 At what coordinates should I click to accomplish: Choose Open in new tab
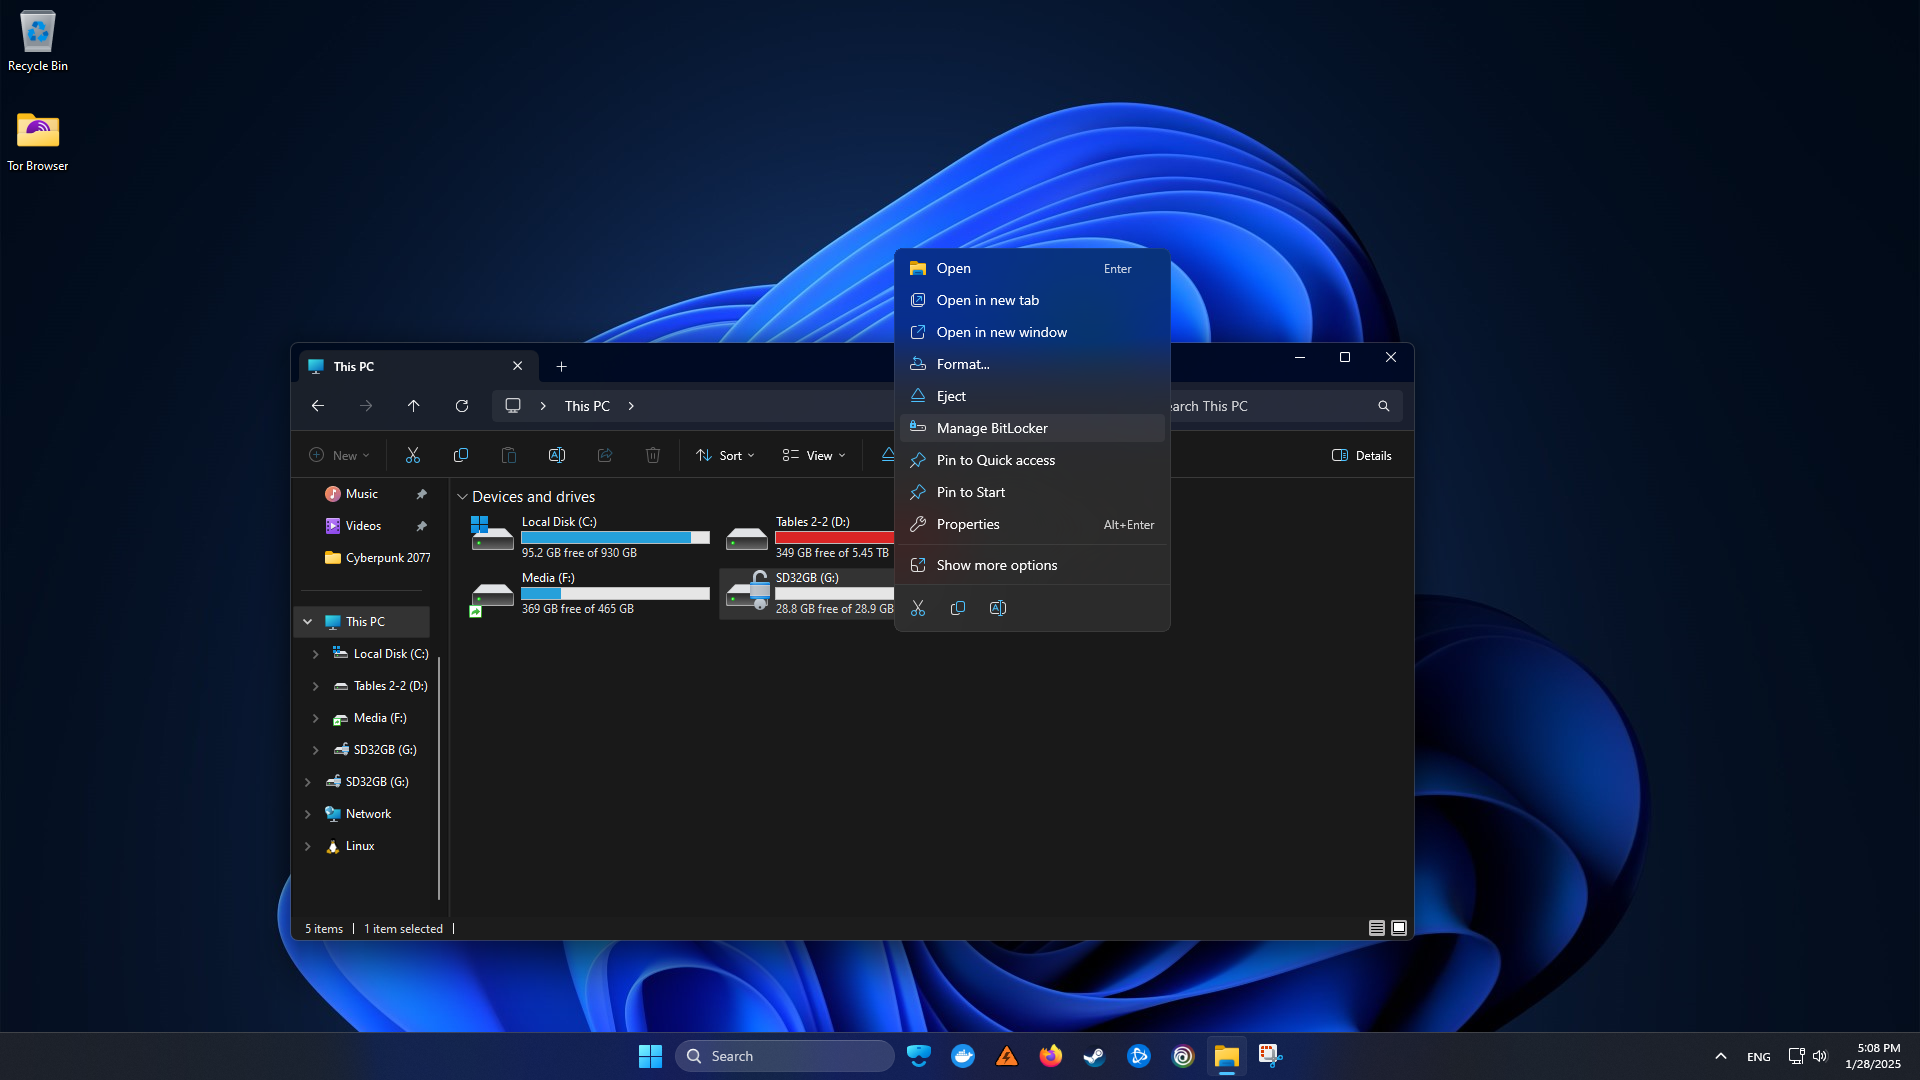pyautogui.click(x=1032, y=300)
